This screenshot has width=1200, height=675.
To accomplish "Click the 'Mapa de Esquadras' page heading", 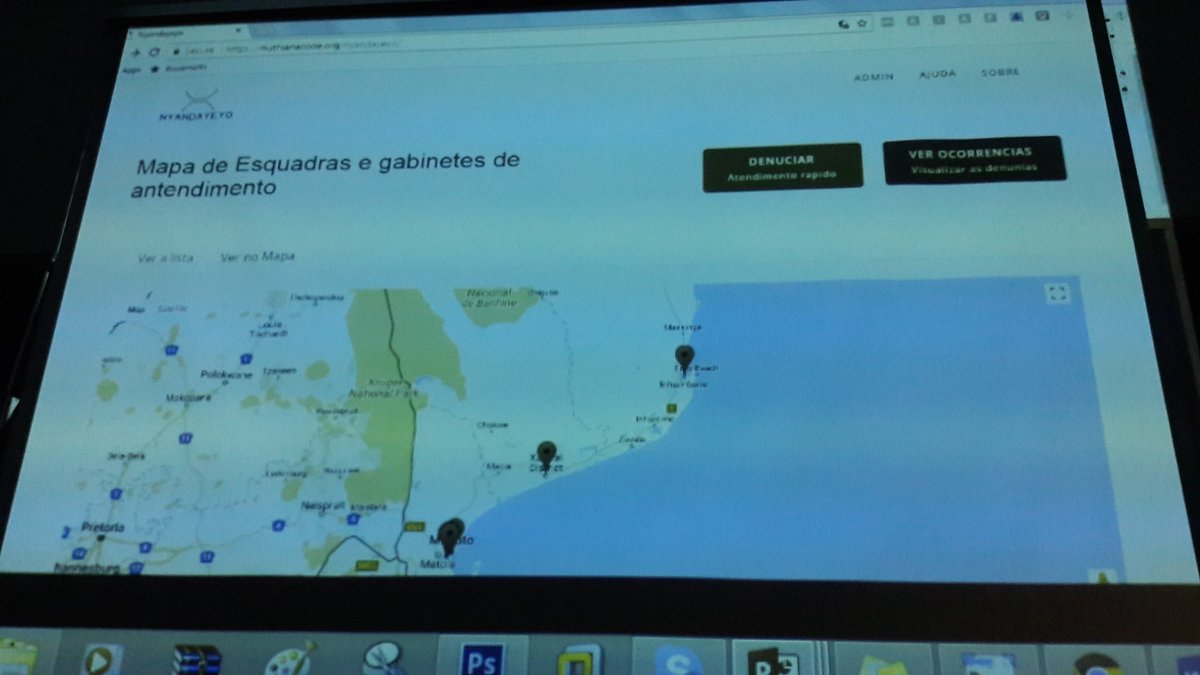I will point(326,174).
